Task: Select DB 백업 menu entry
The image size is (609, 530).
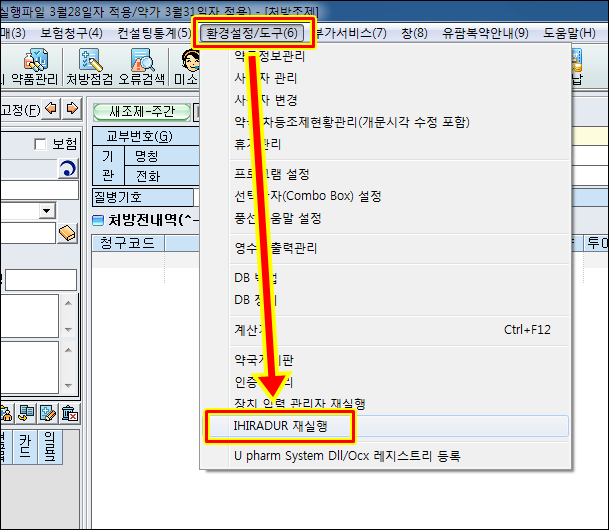Action: (x=385, y=278)
